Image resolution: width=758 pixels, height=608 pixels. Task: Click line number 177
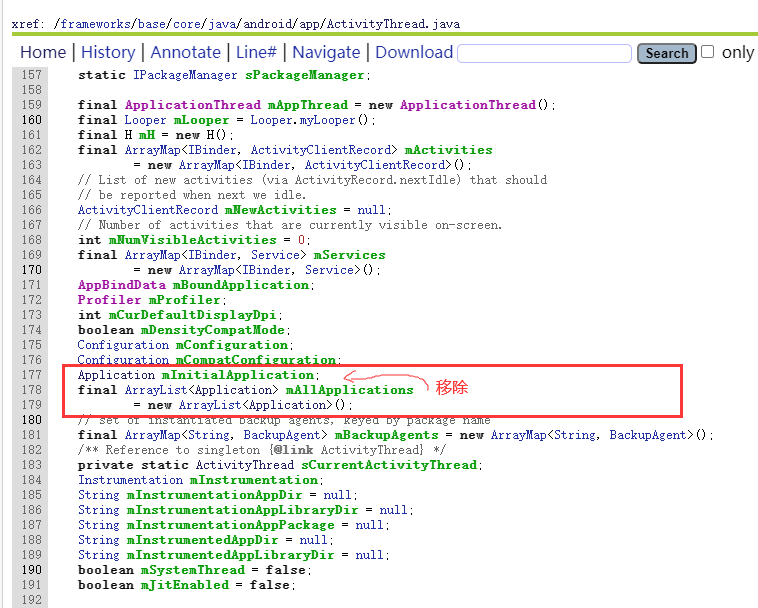[x=32, y=375]
